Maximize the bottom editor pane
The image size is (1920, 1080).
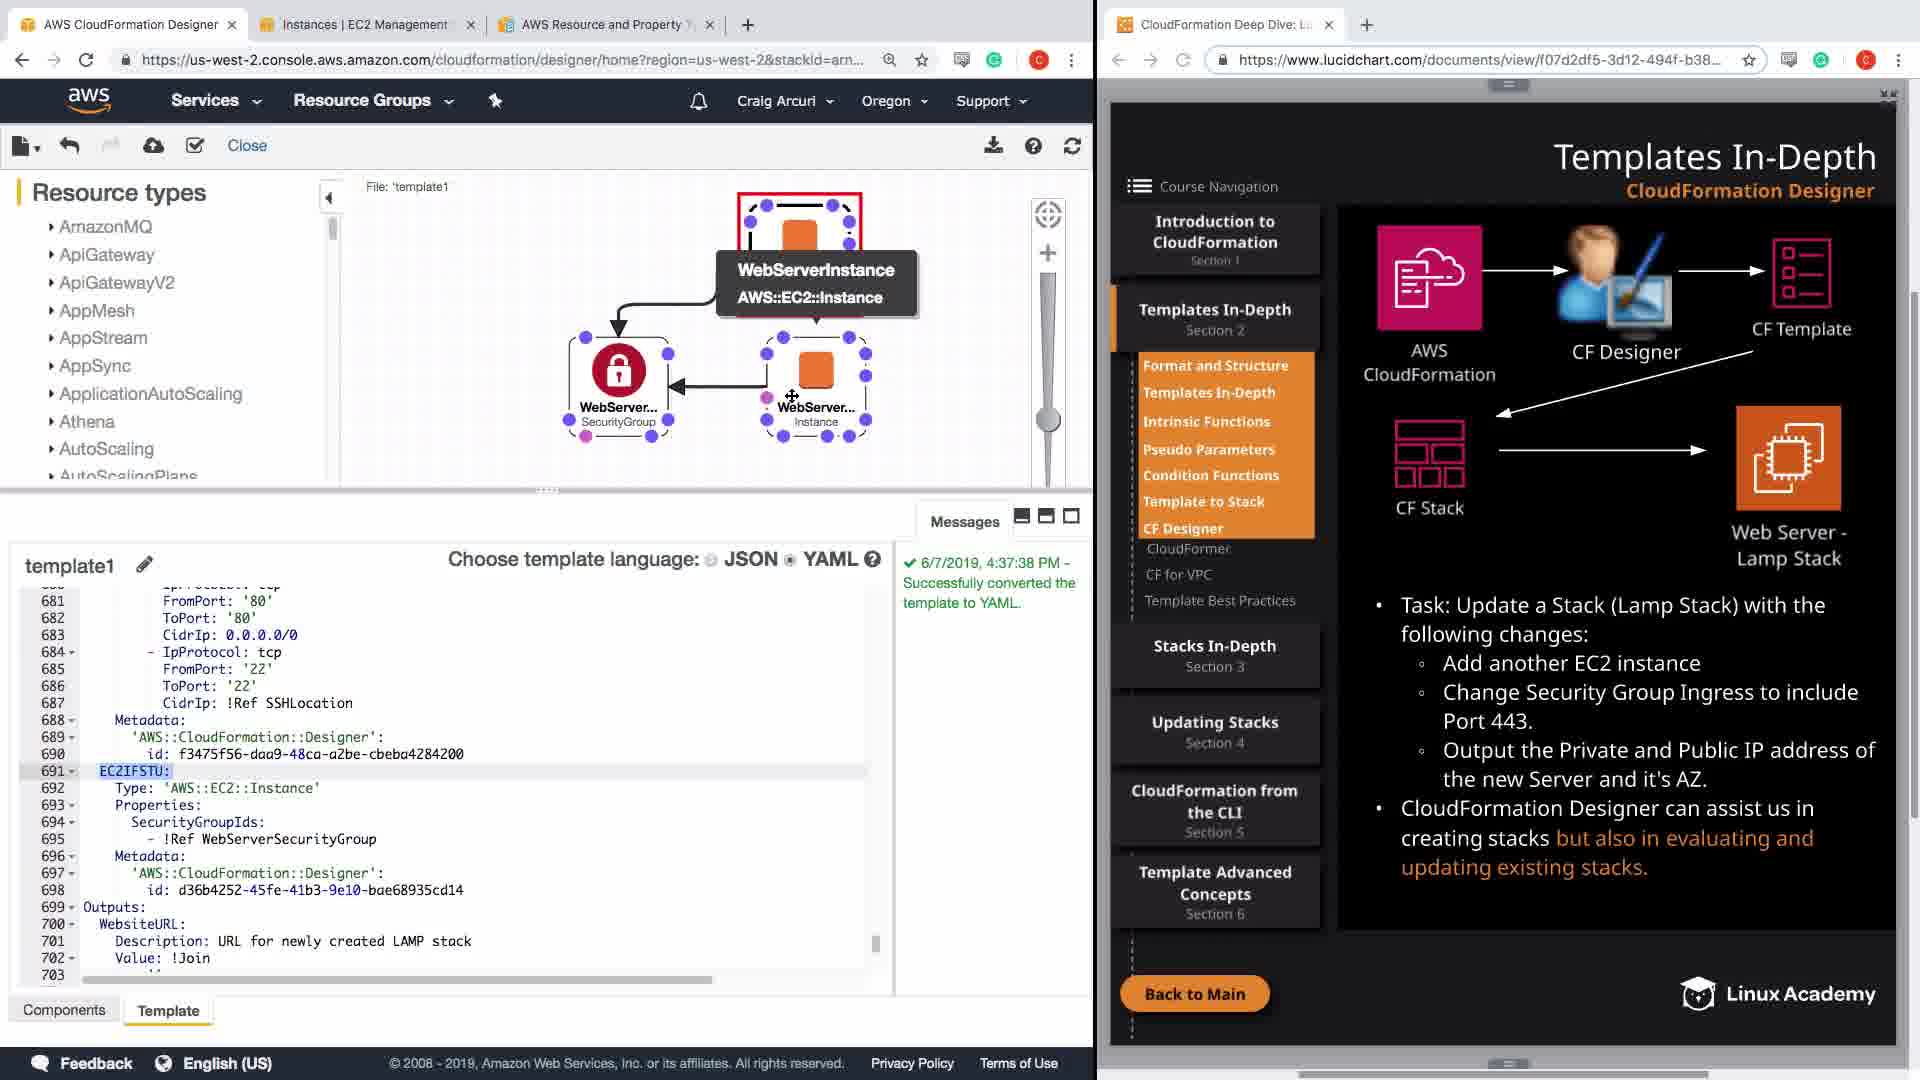[x=1071, y=516]
